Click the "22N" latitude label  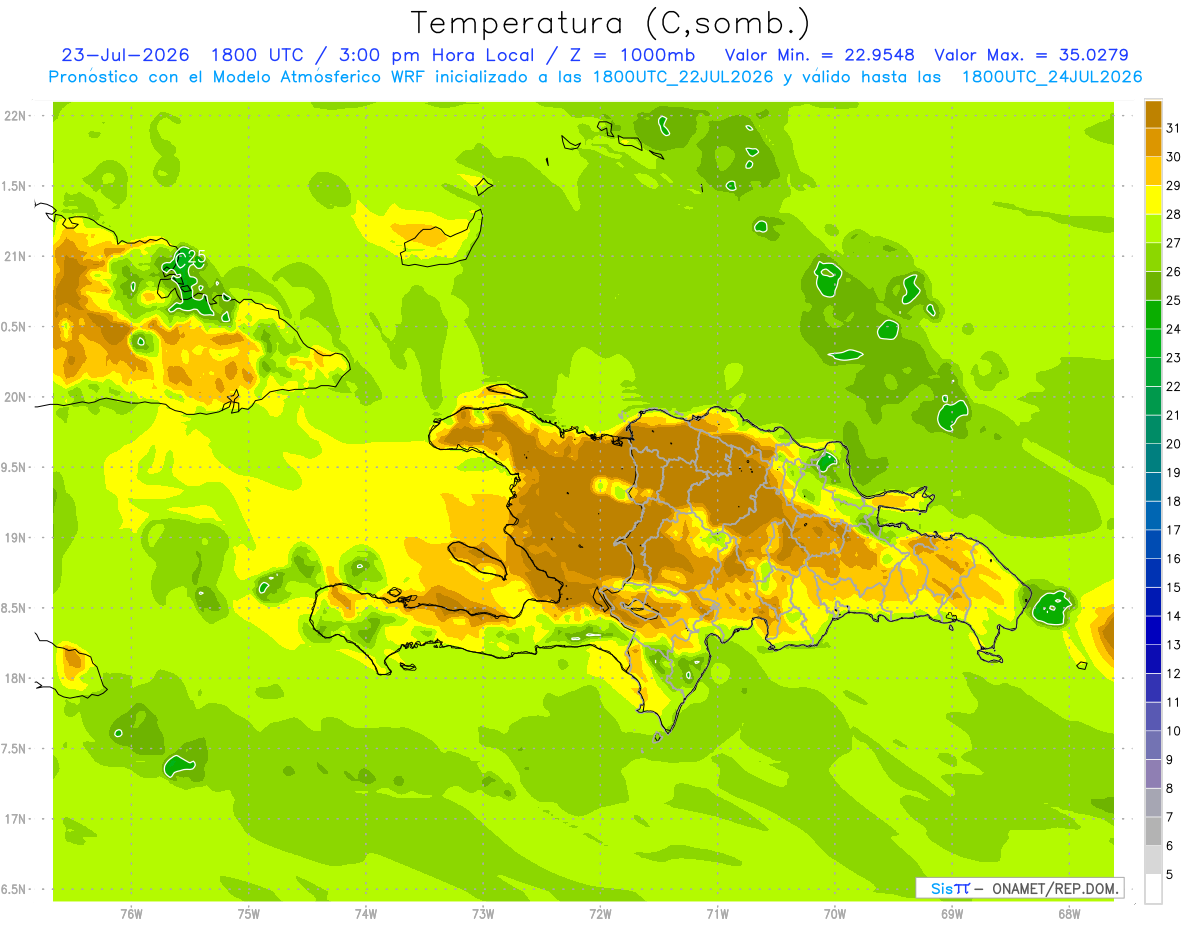(x=16, y=115)
